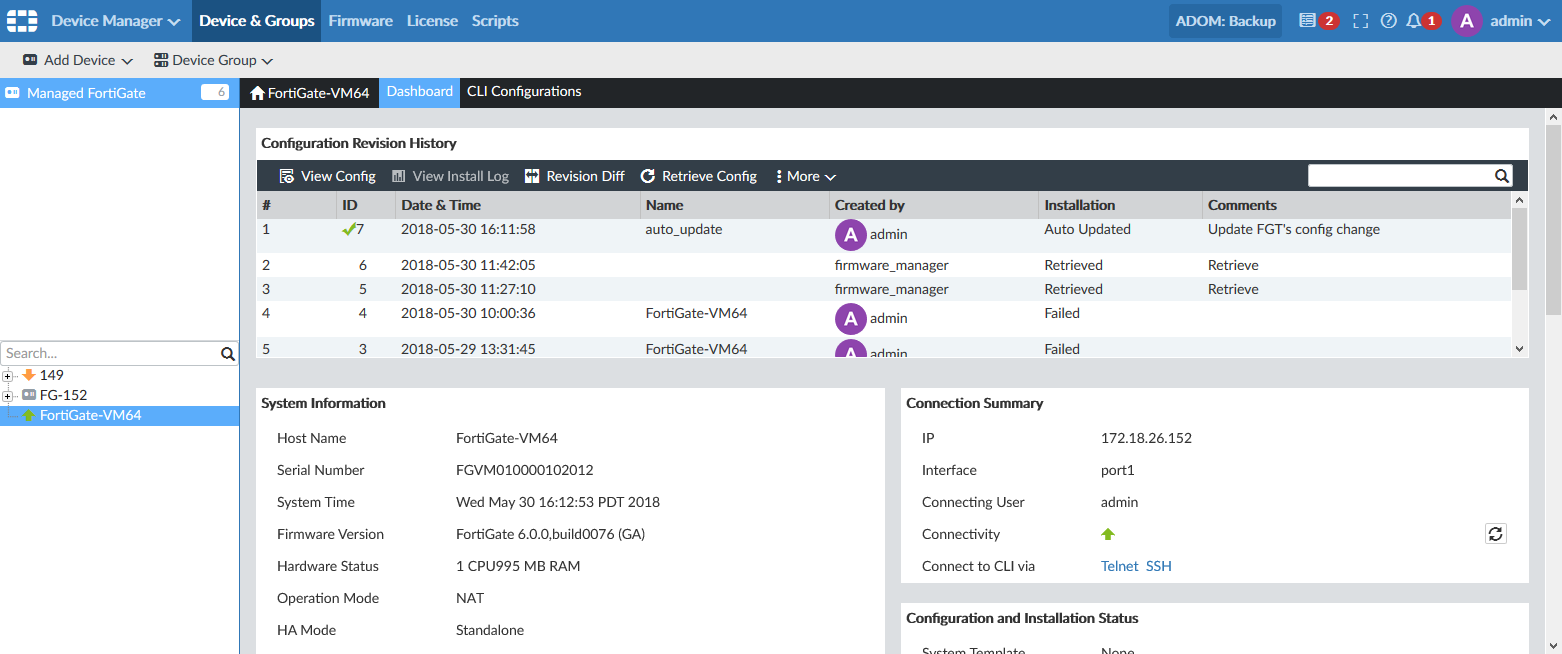
Task: Expand the FG-152 tree node
Action: pyautogui.click(x=8, y=395)
